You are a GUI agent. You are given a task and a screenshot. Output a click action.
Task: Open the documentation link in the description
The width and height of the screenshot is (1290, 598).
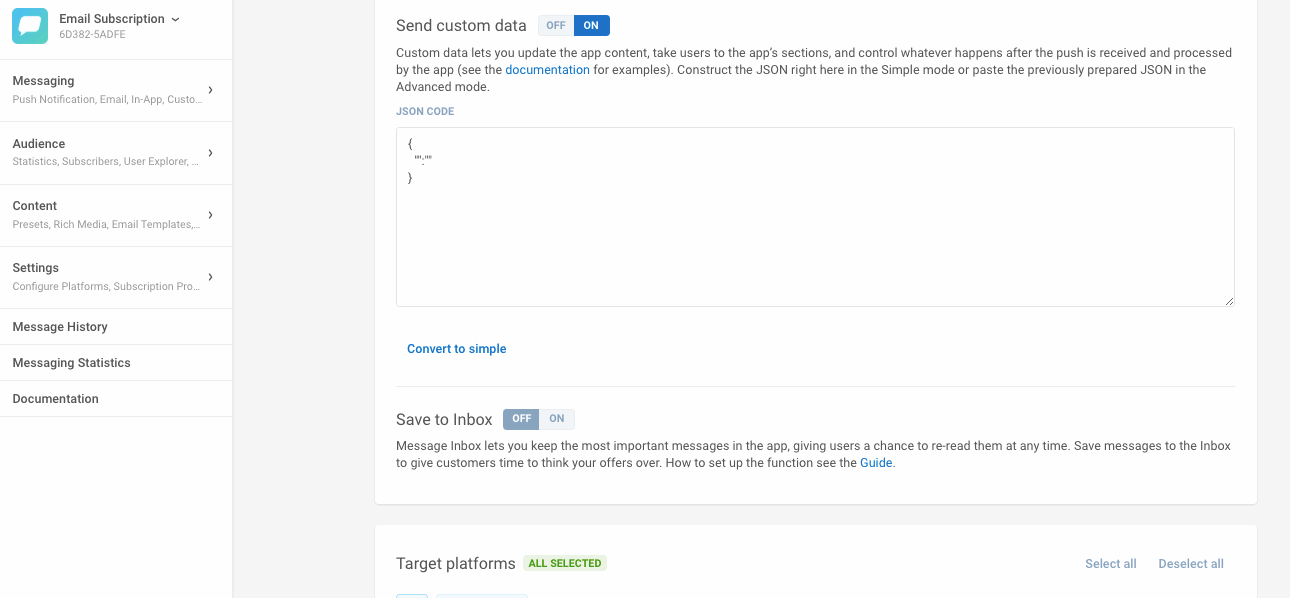coord(547,70)
